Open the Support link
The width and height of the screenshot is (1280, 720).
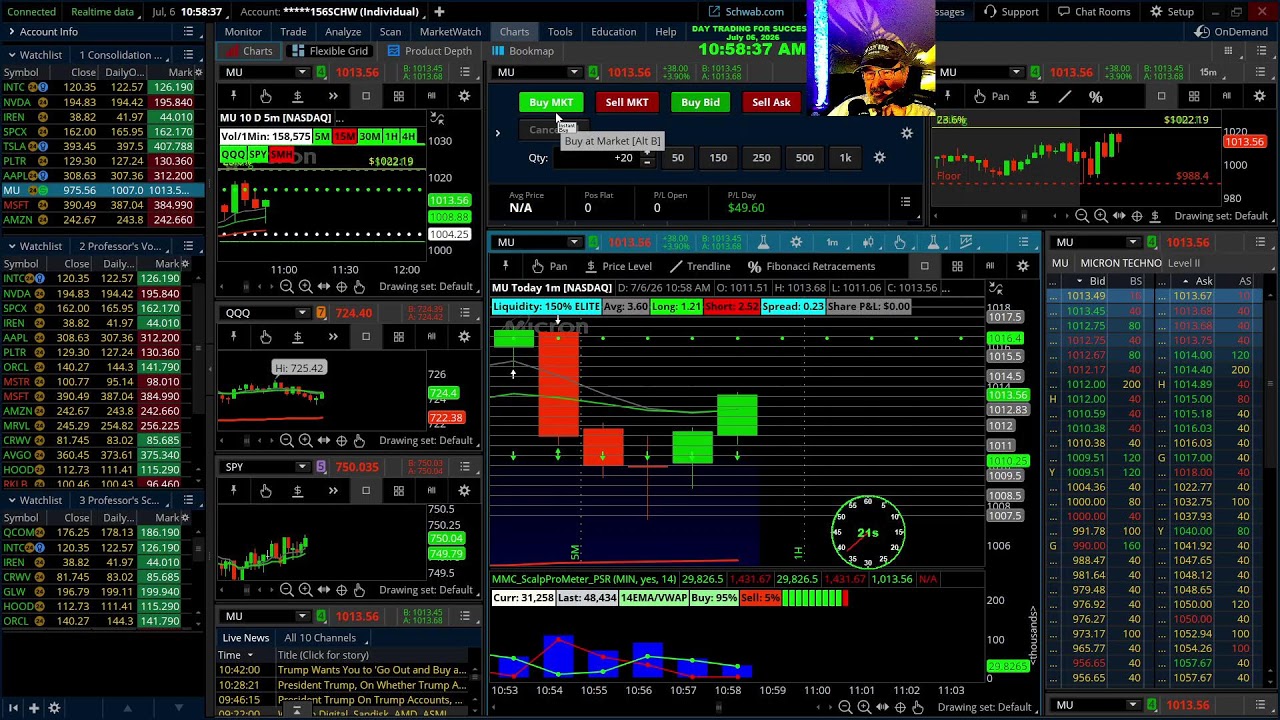point(1011,11)
